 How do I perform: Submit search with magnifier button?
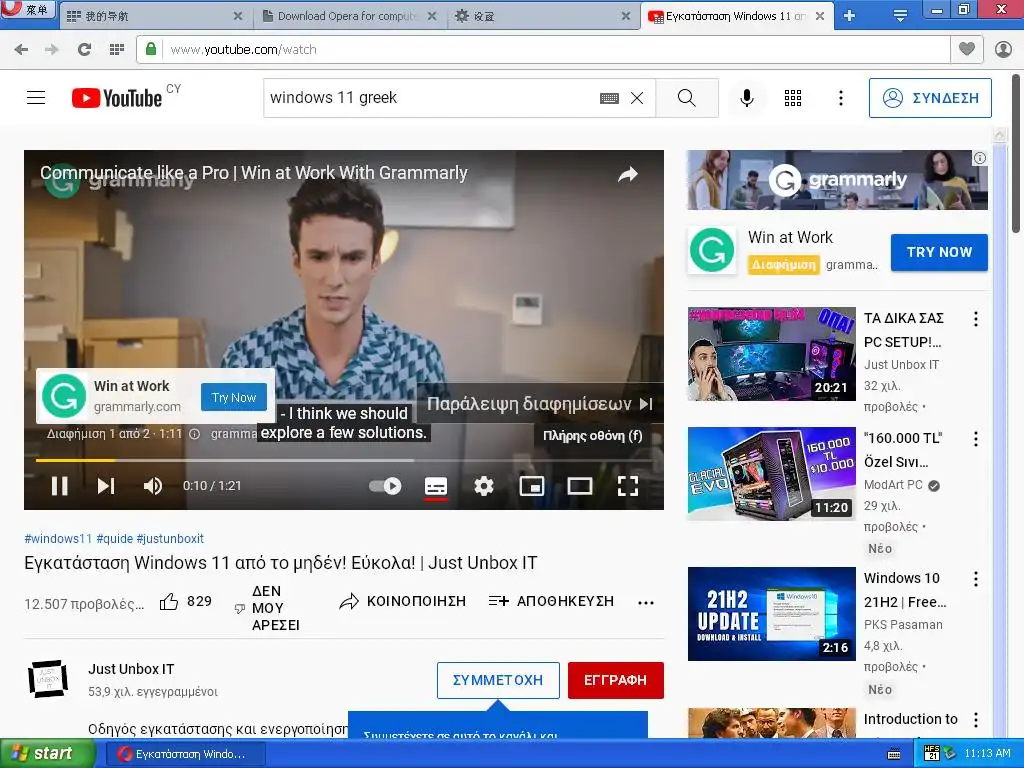pyautogui.click(x=686, y=98)
